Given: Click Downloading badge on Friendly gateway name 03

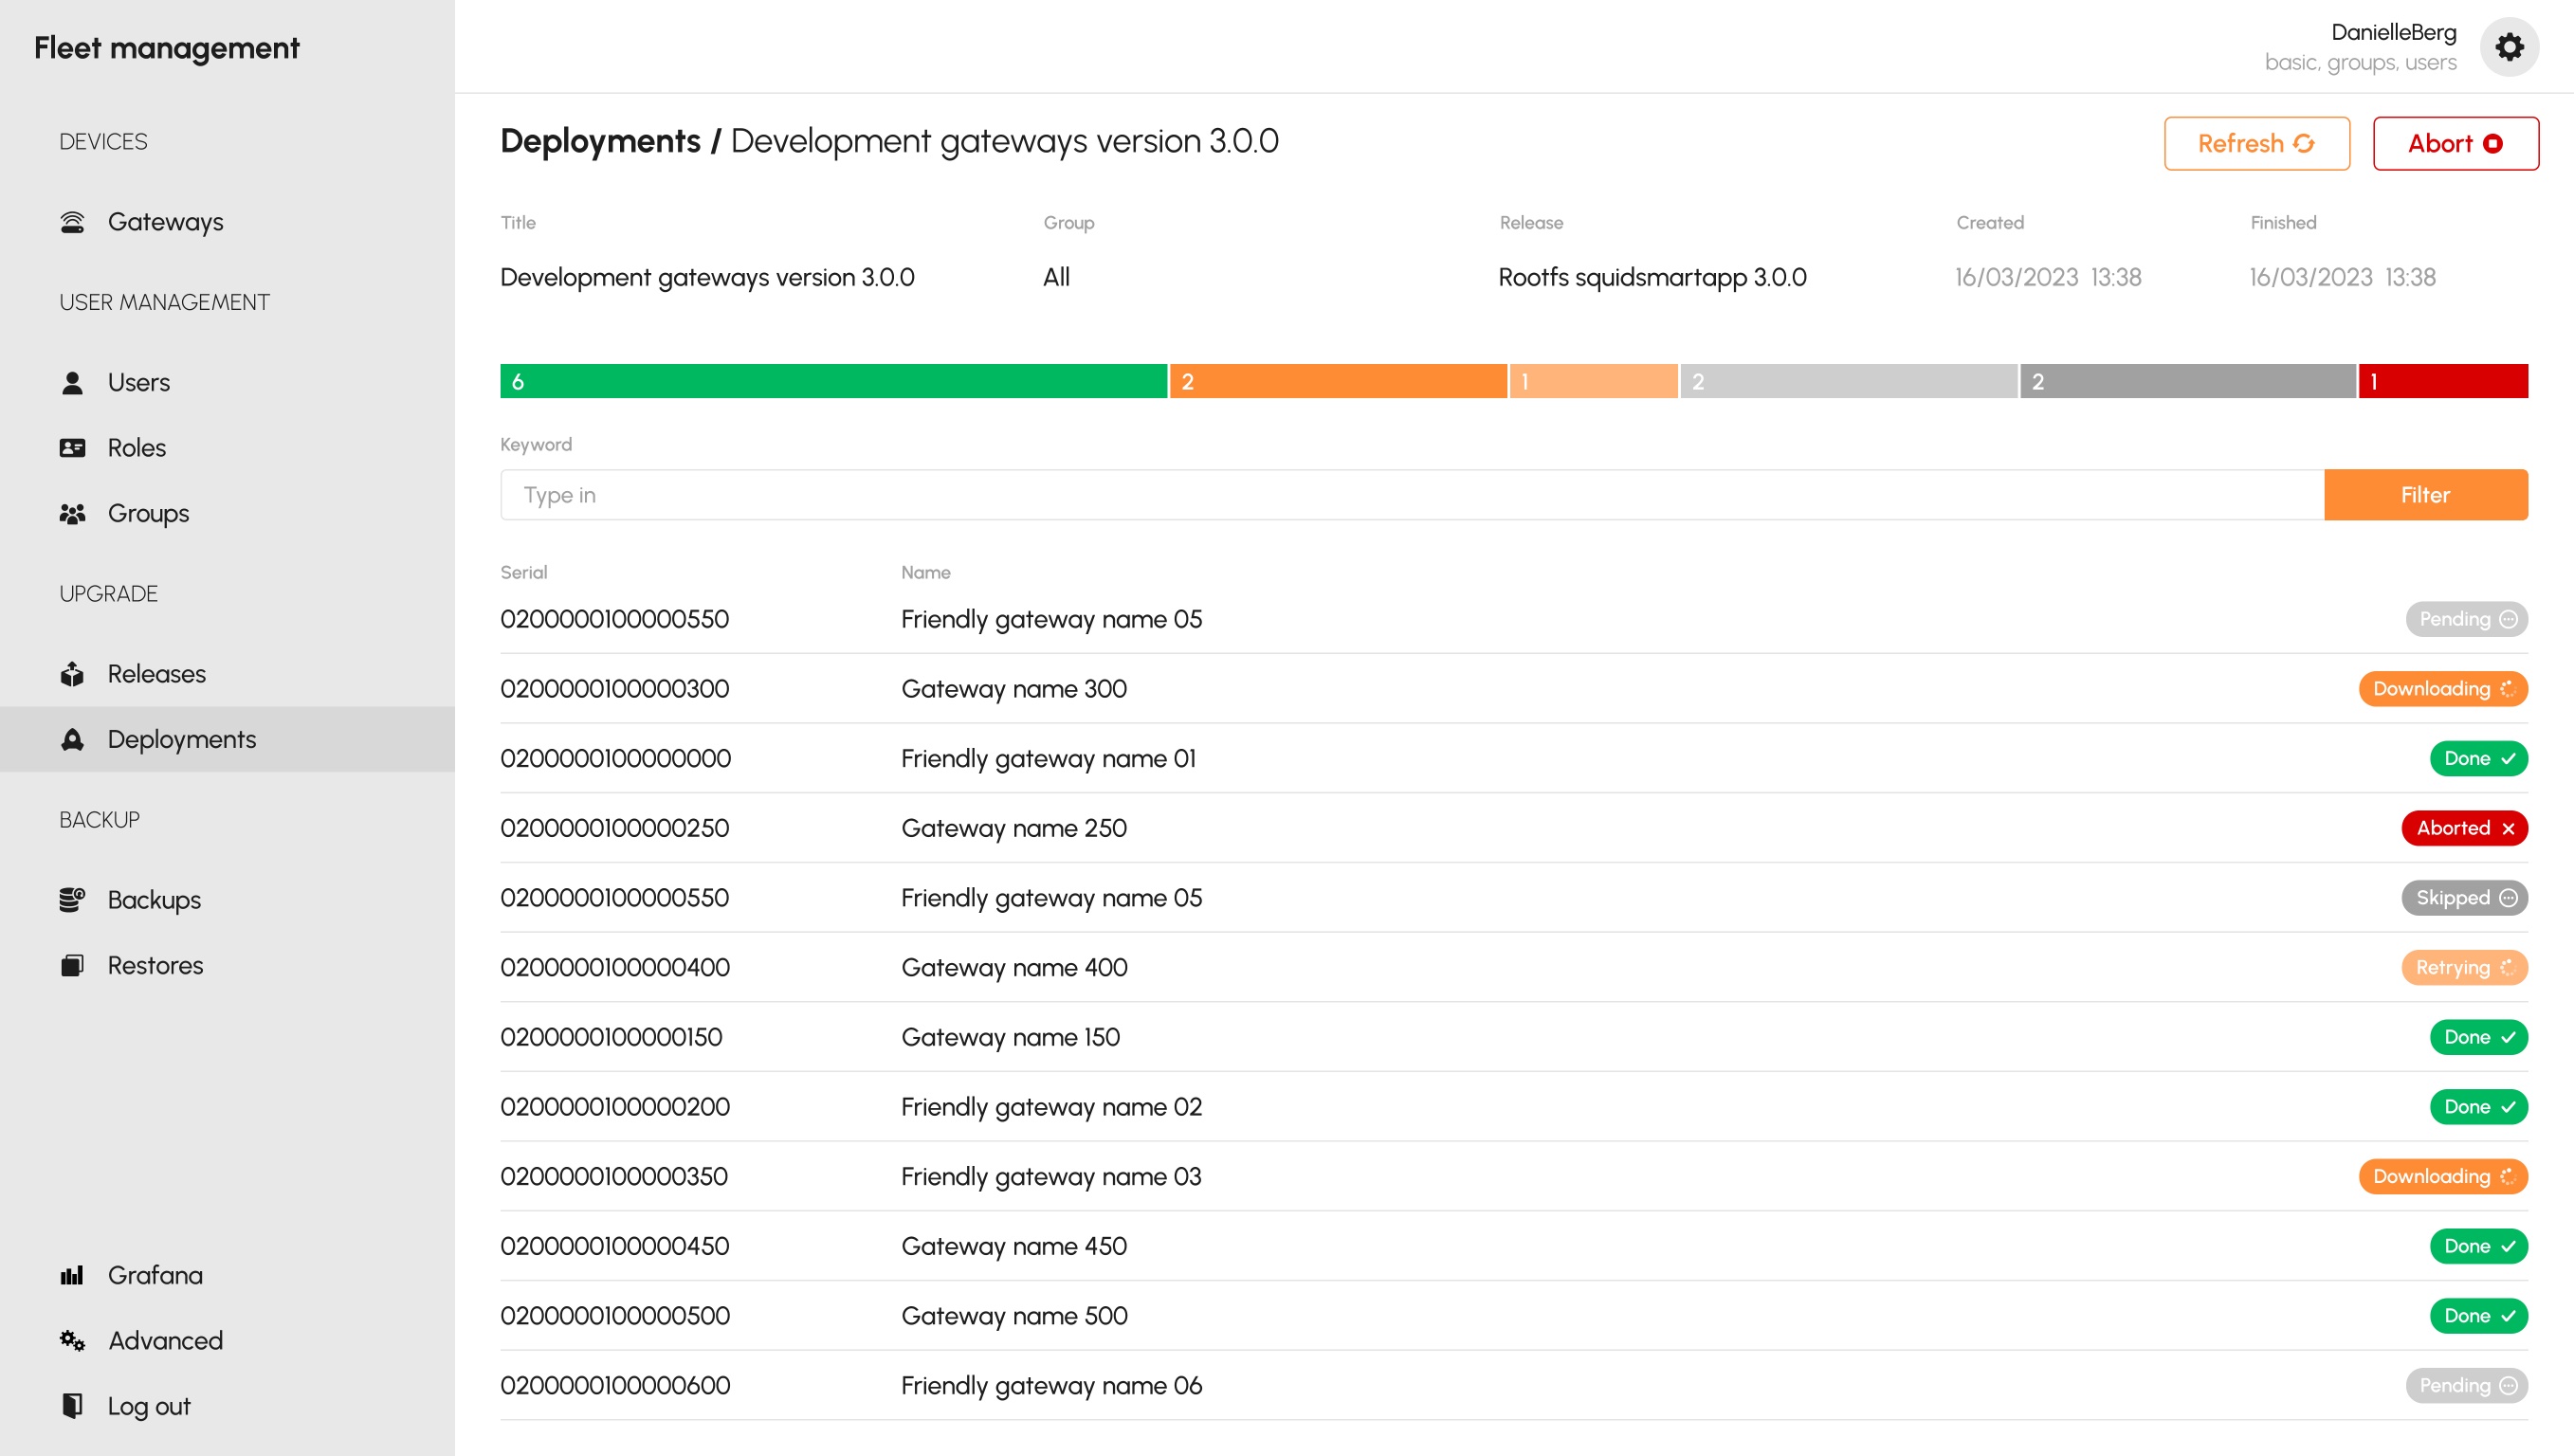Looking at the screenshot, I should pos(2443,1177).
